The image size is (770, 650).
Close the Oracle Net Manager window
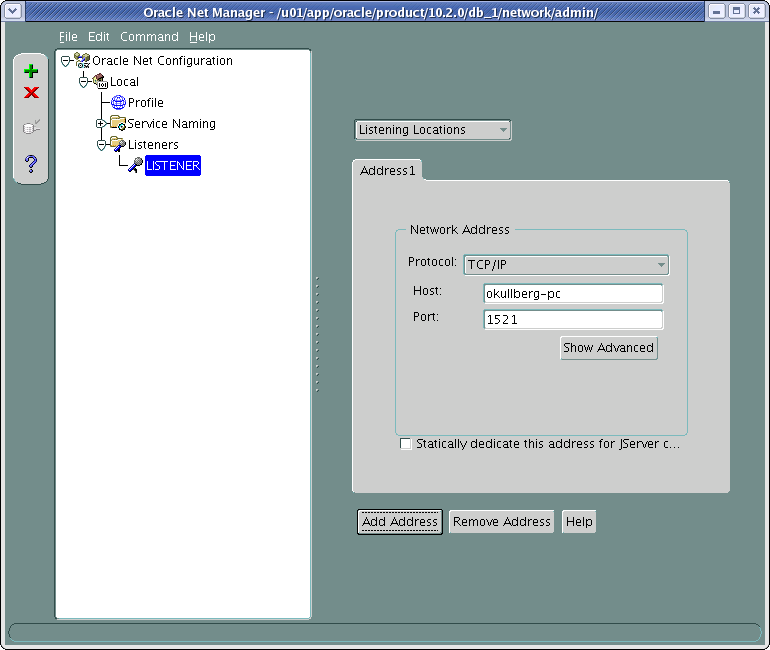(757, 11)
